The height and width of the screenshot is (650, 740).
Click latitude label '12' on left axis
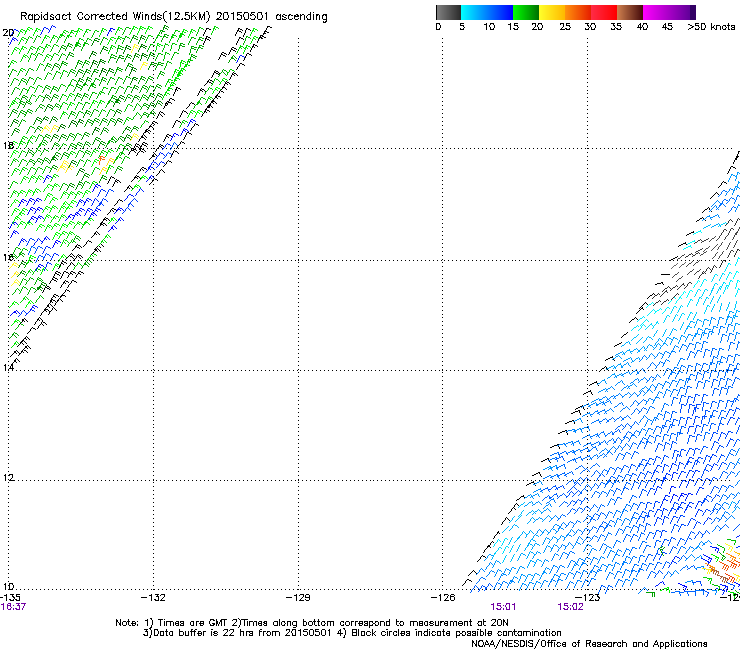pos(8,478)
